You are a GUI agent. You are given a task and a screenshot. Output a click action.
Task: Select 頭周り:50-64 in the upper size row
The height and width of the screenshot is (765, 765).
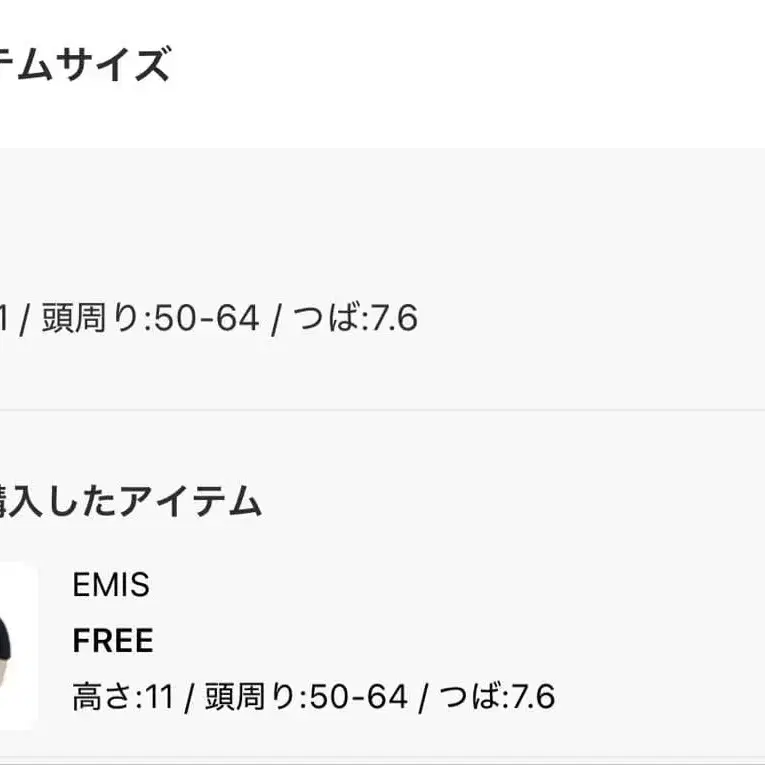pyautogui.click(x=150, y=319)
